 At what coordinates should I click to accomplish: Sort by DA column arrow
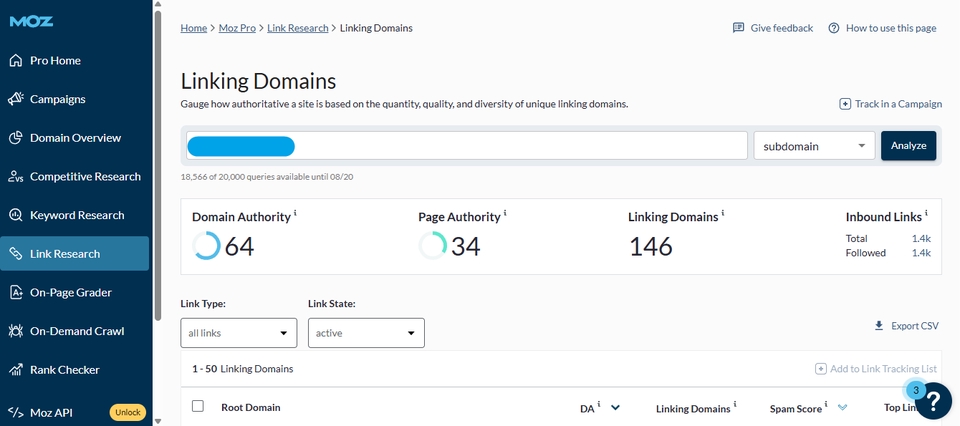[615, 408]
